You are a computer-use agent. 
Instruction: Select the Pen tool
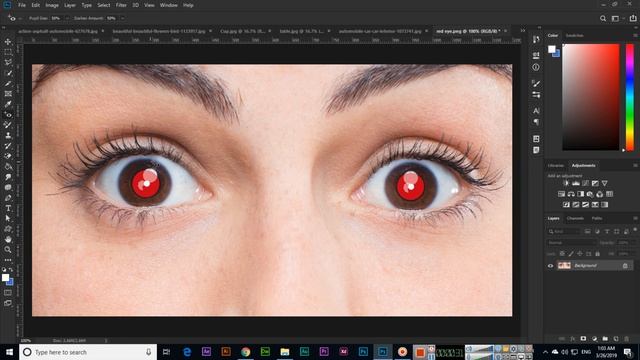tap(8, 198)
